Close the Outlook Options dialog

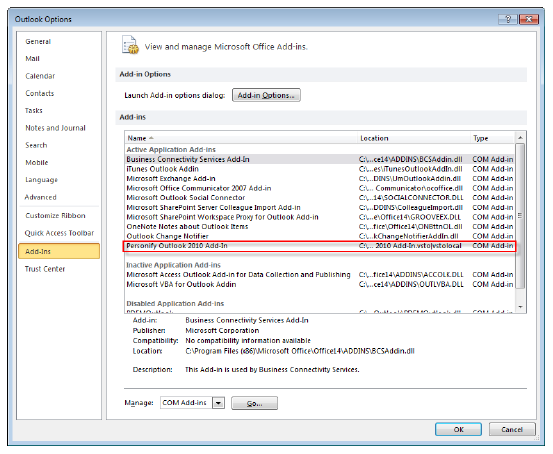point(528,19)
